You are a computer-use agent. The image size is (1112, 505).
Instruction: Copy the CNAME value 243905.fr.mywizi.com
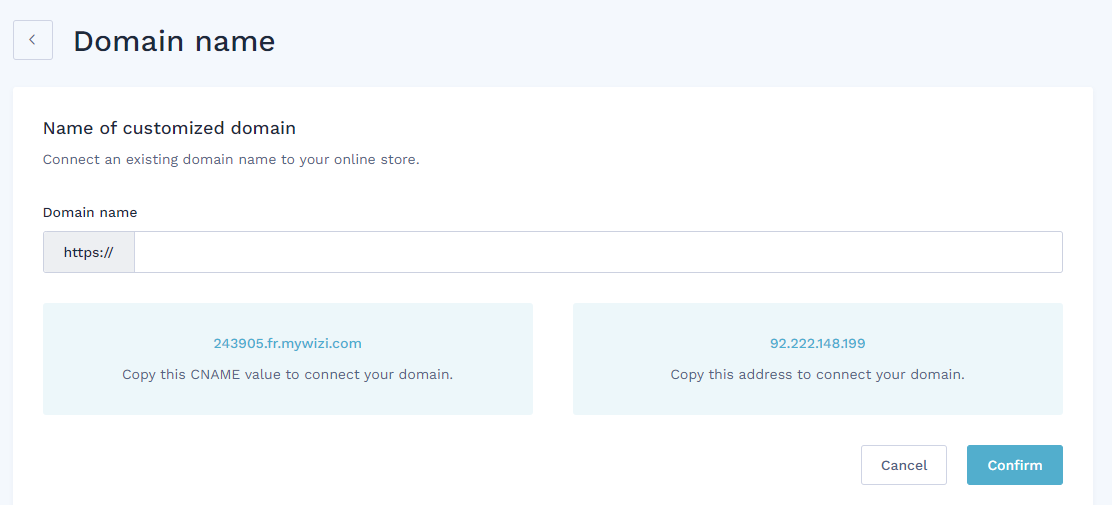pos(287,344)
